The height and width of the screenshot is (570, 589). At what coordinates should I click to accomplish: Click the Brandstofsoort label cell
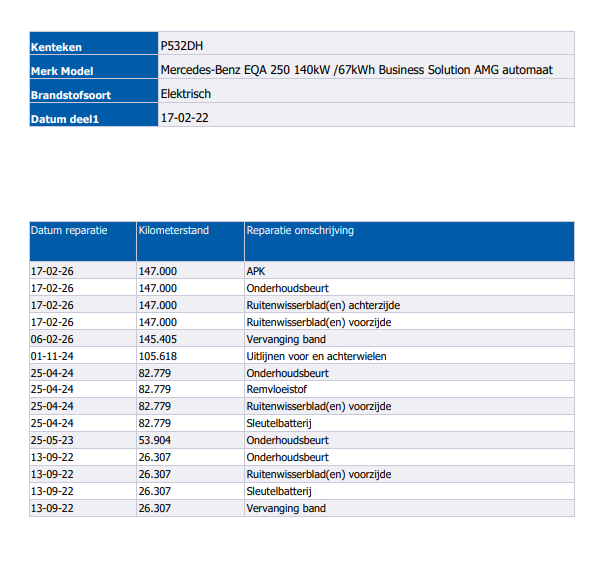[94, 91]
